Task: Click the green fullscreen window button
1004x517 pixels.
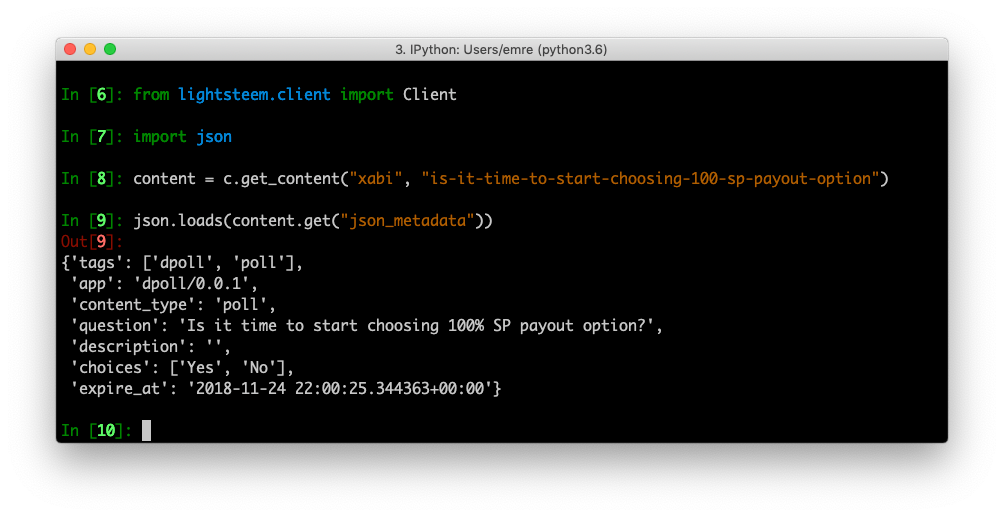Action: (x=110, y=49)
